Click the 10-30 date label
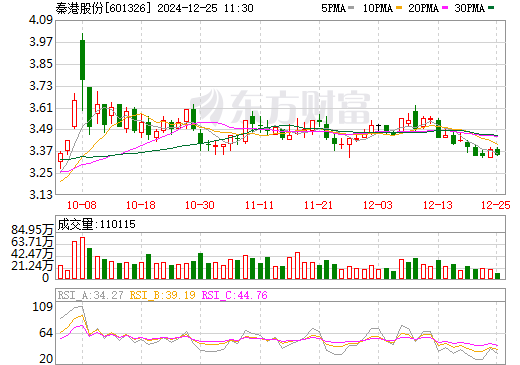Screen dimensions: 520x365 point(200,205)
